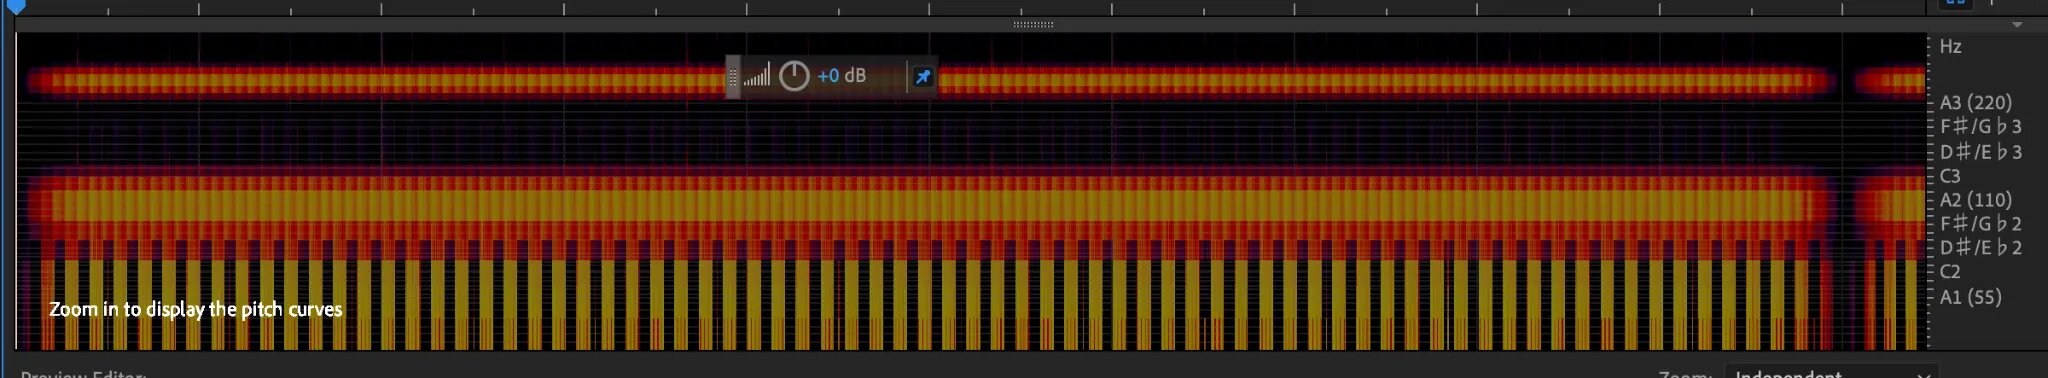Click the A2 (110) pitch label

1976,200
